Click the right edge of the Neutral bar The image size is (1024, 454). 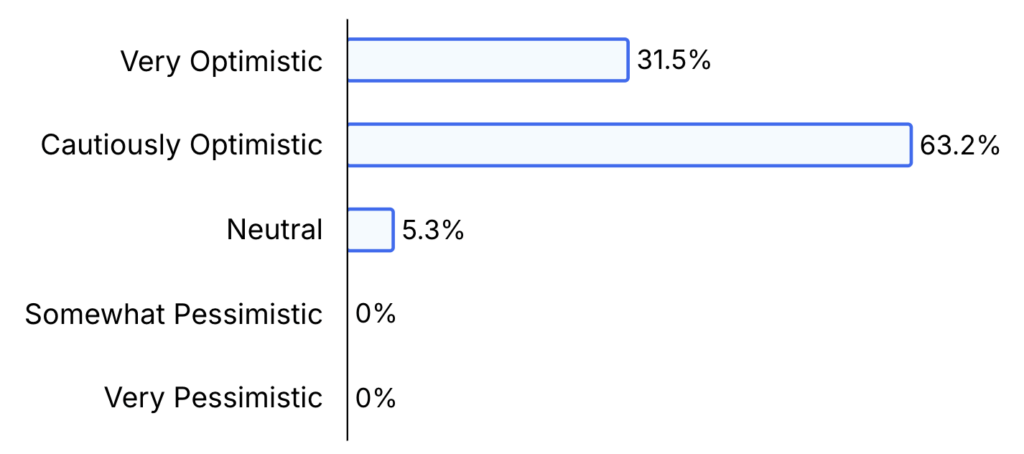pyautogui.click(x=392, y=230)
